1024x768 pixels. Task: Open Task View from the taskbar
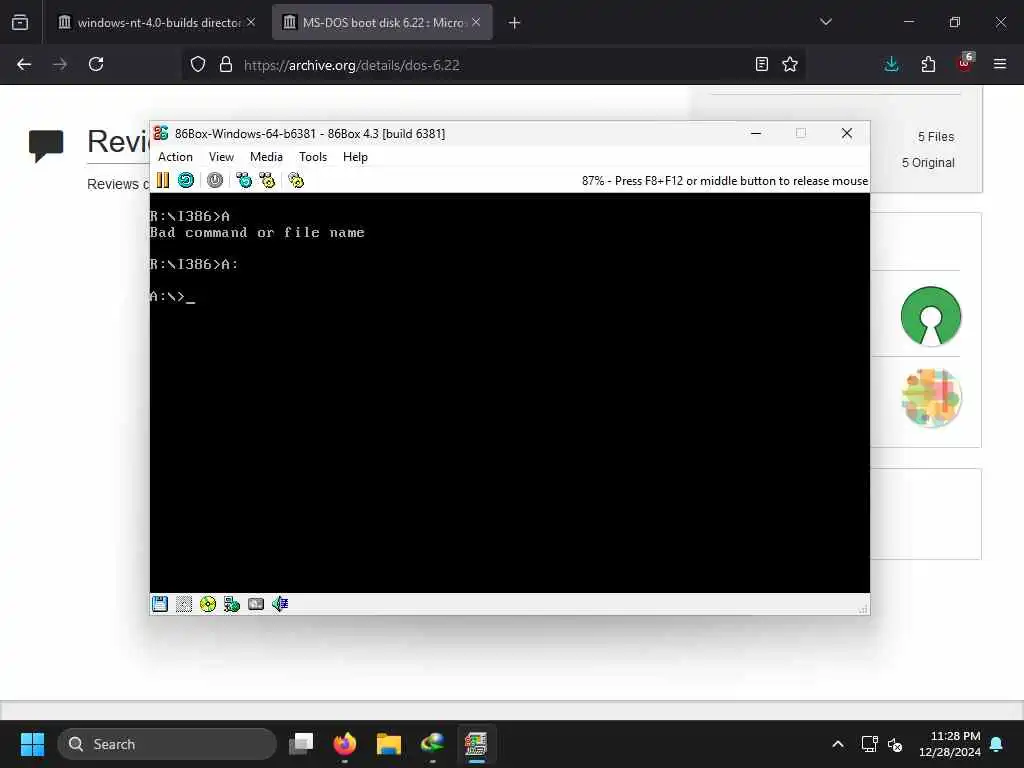click(301, 744)
